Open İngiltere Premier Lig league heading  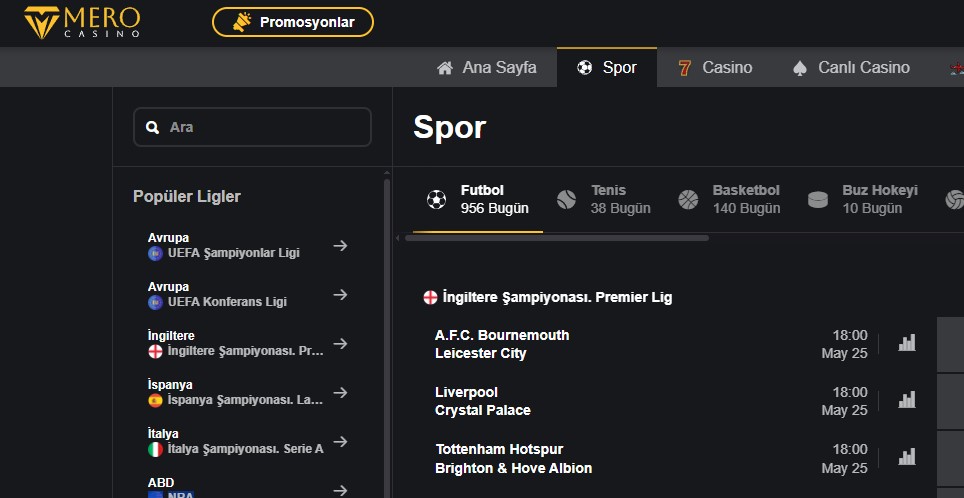(547, 297)
